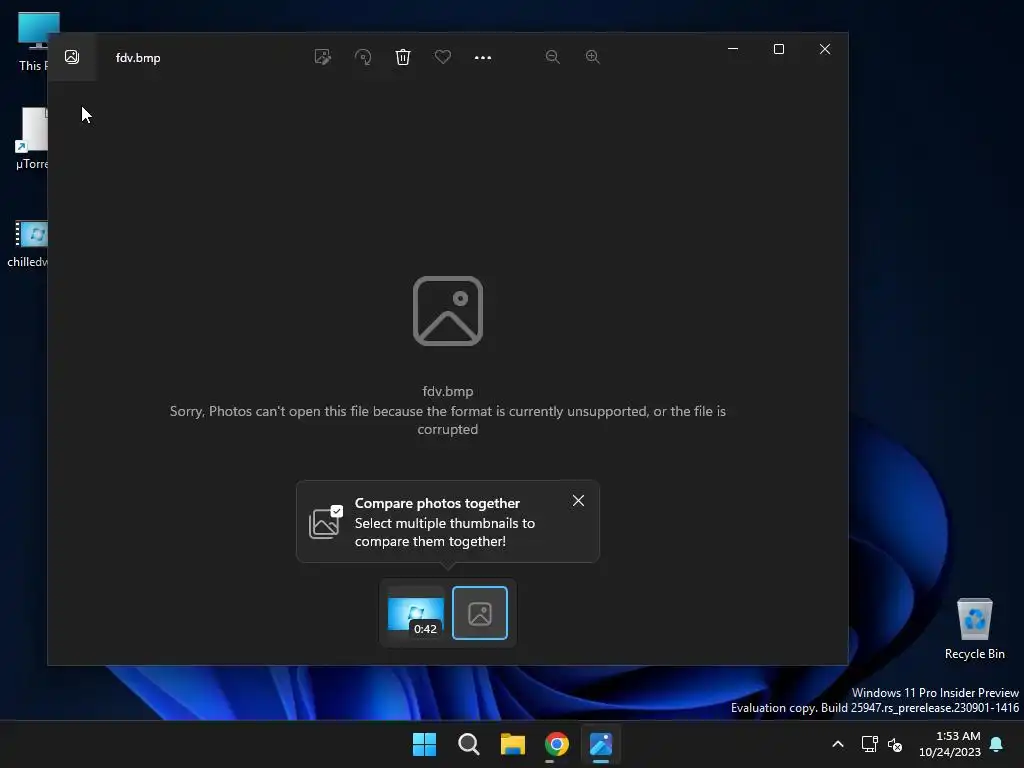Click the zoom out magnifier
The image size is (1024, 768).
point(552,57)
